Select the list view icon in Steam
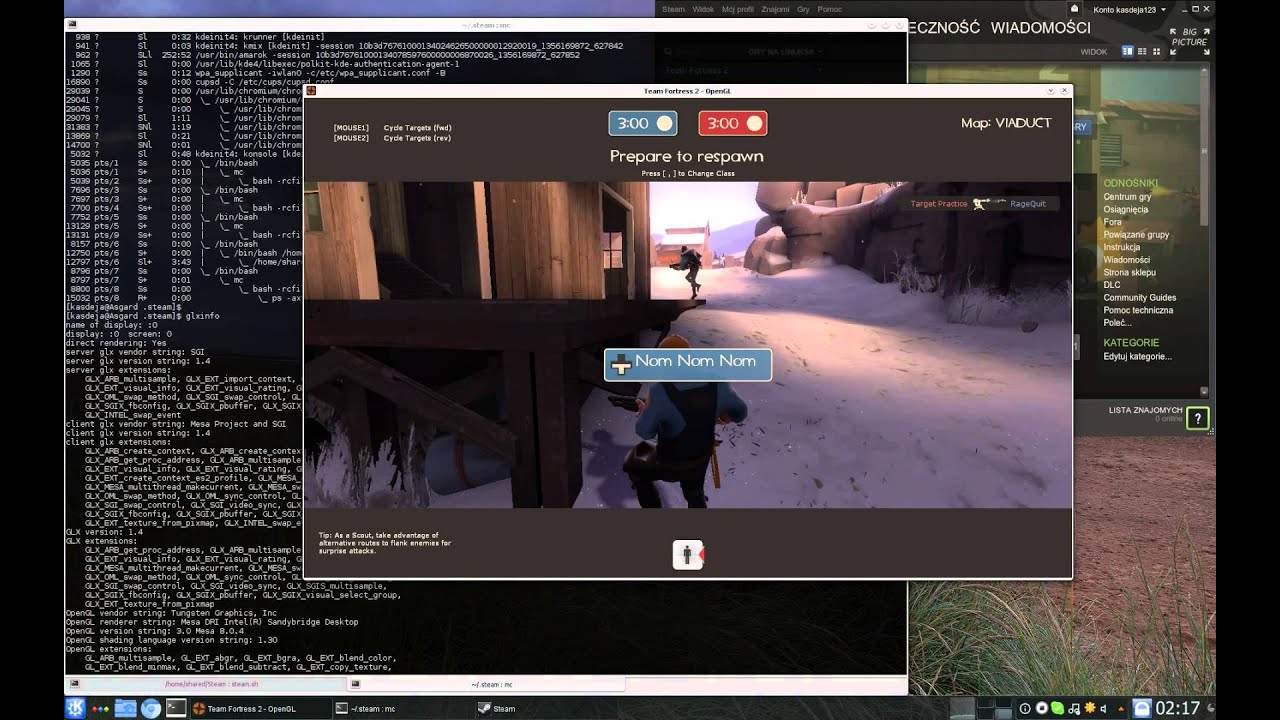Viewport: 1280px width, 720px height. click(1142, 51)
